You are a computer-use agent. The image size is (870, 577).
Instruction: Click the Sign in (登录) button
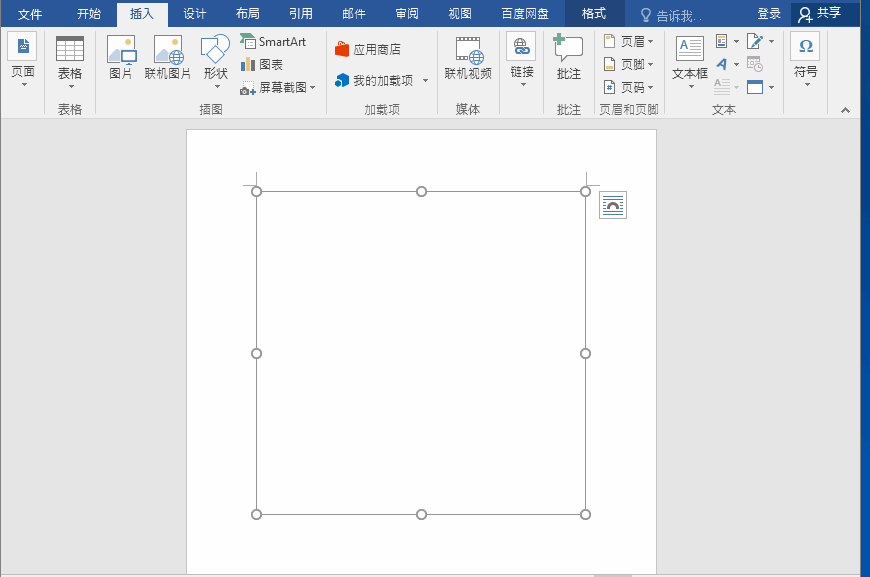point(769,14)
